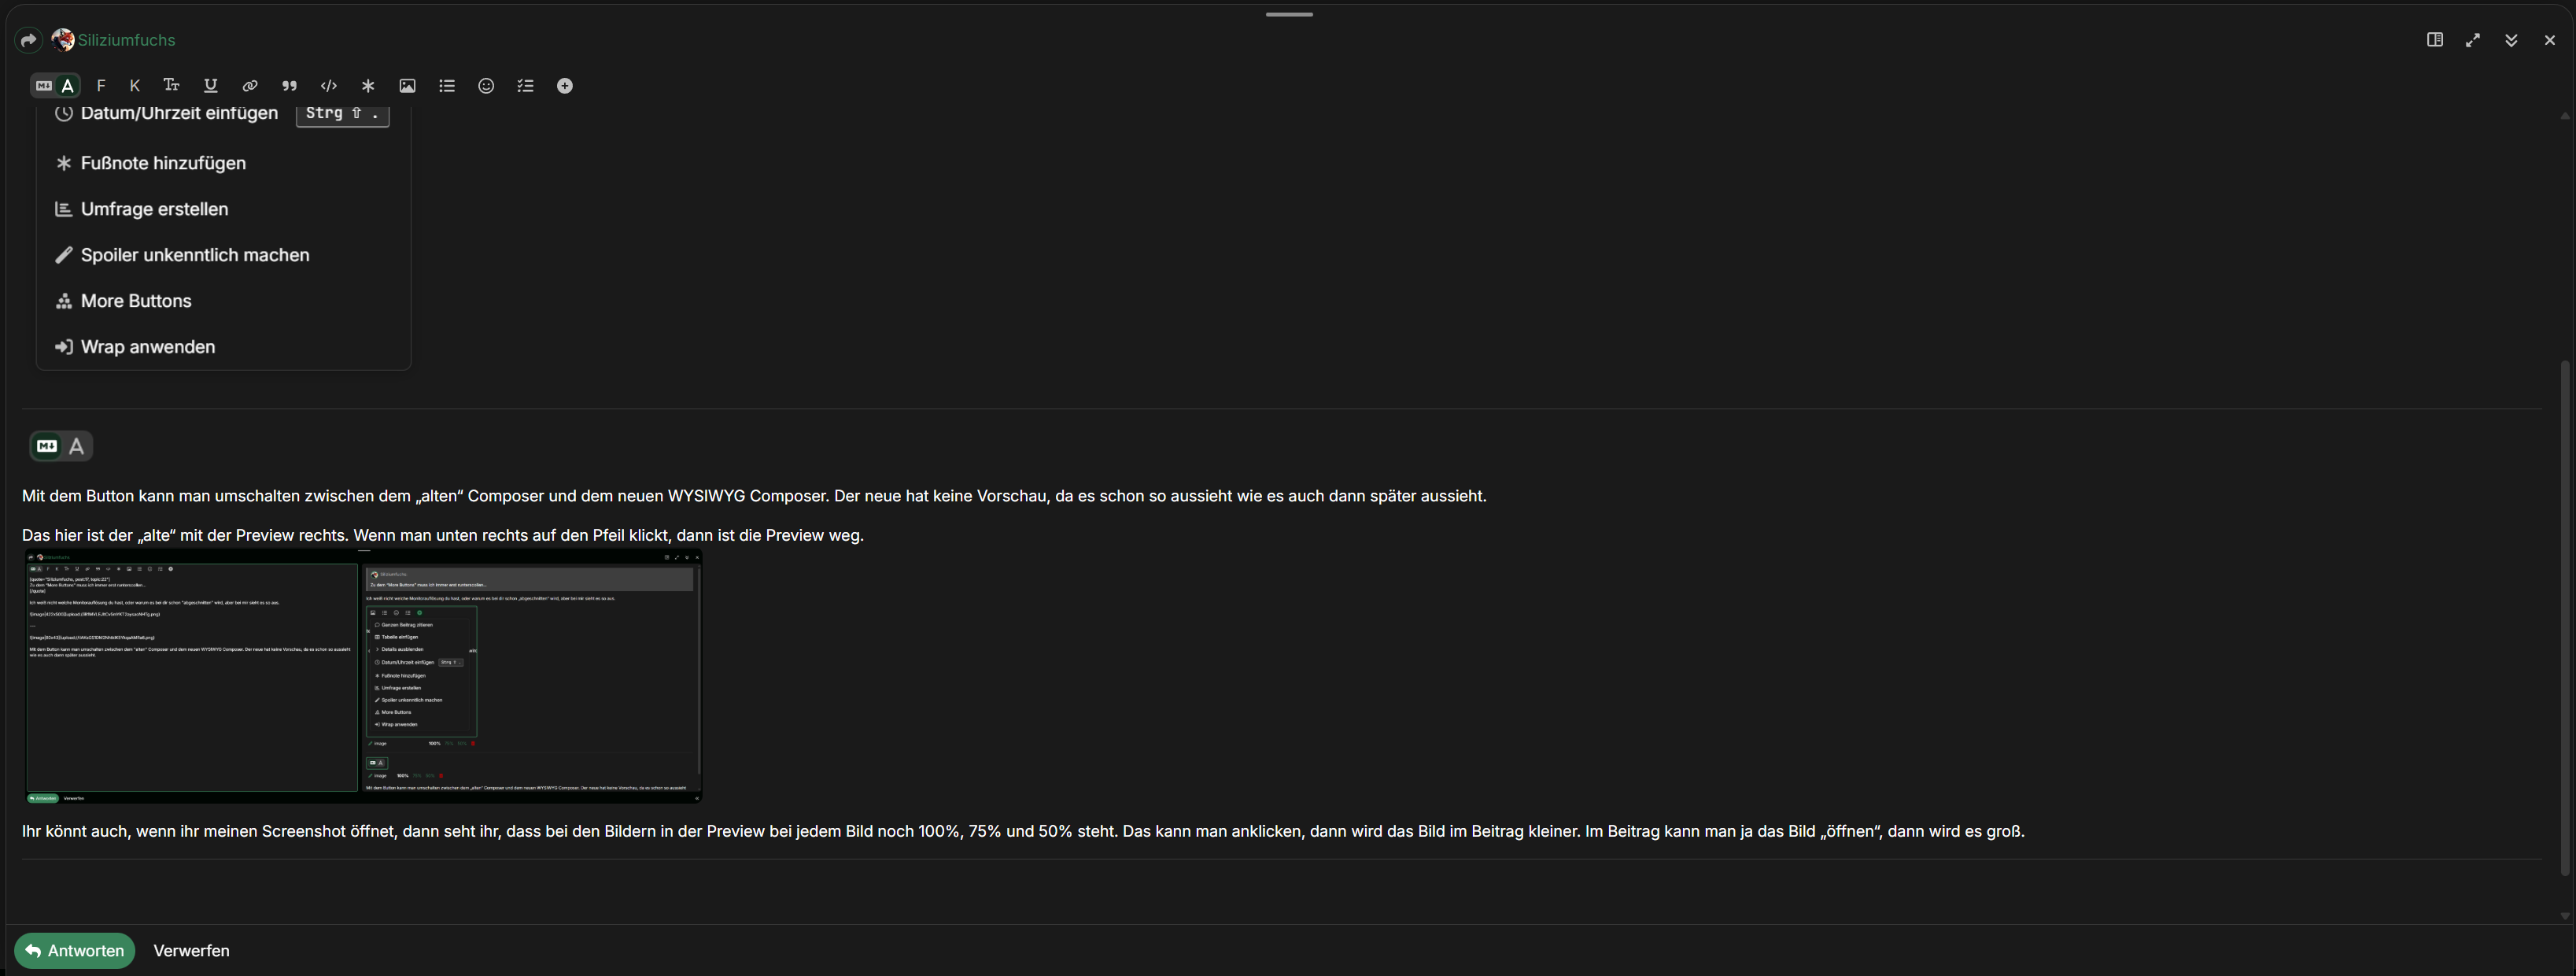Click the checklist toolbar icon
The image size is (2576, 976).
525,86
